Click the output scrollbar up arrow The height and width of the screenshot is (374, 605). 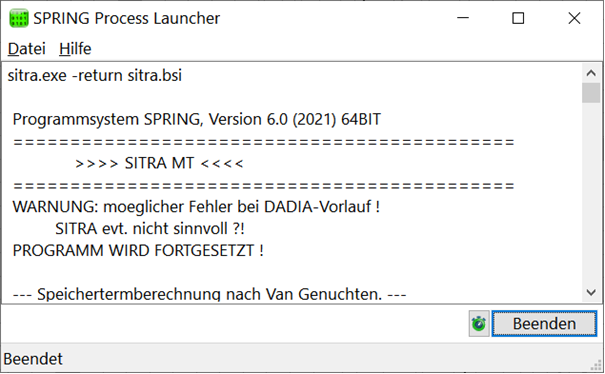[x=591, y=73]
